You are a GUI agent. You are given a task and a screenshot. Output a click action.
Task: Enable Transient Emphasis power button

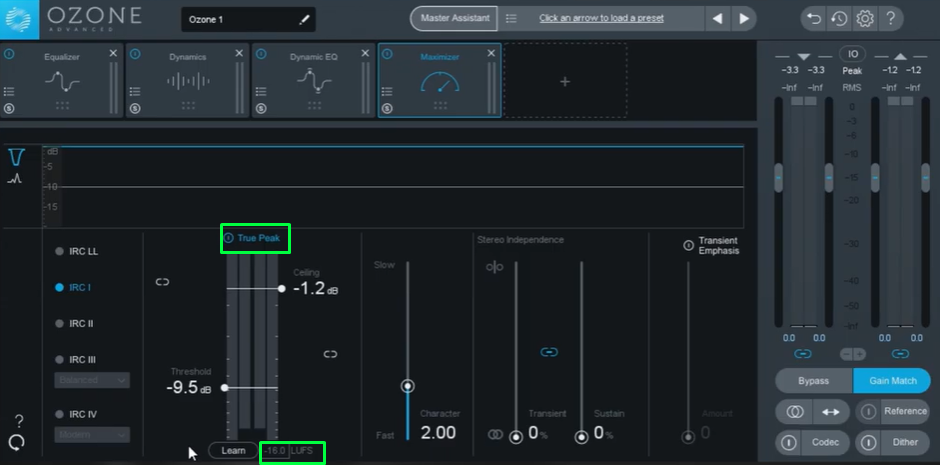688,245
